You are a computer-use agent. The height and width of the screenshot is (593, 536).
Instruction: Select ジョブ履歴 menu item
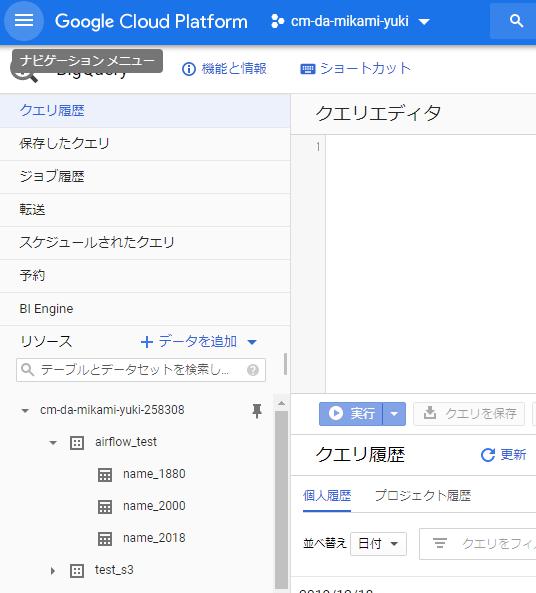coord(145,177)
